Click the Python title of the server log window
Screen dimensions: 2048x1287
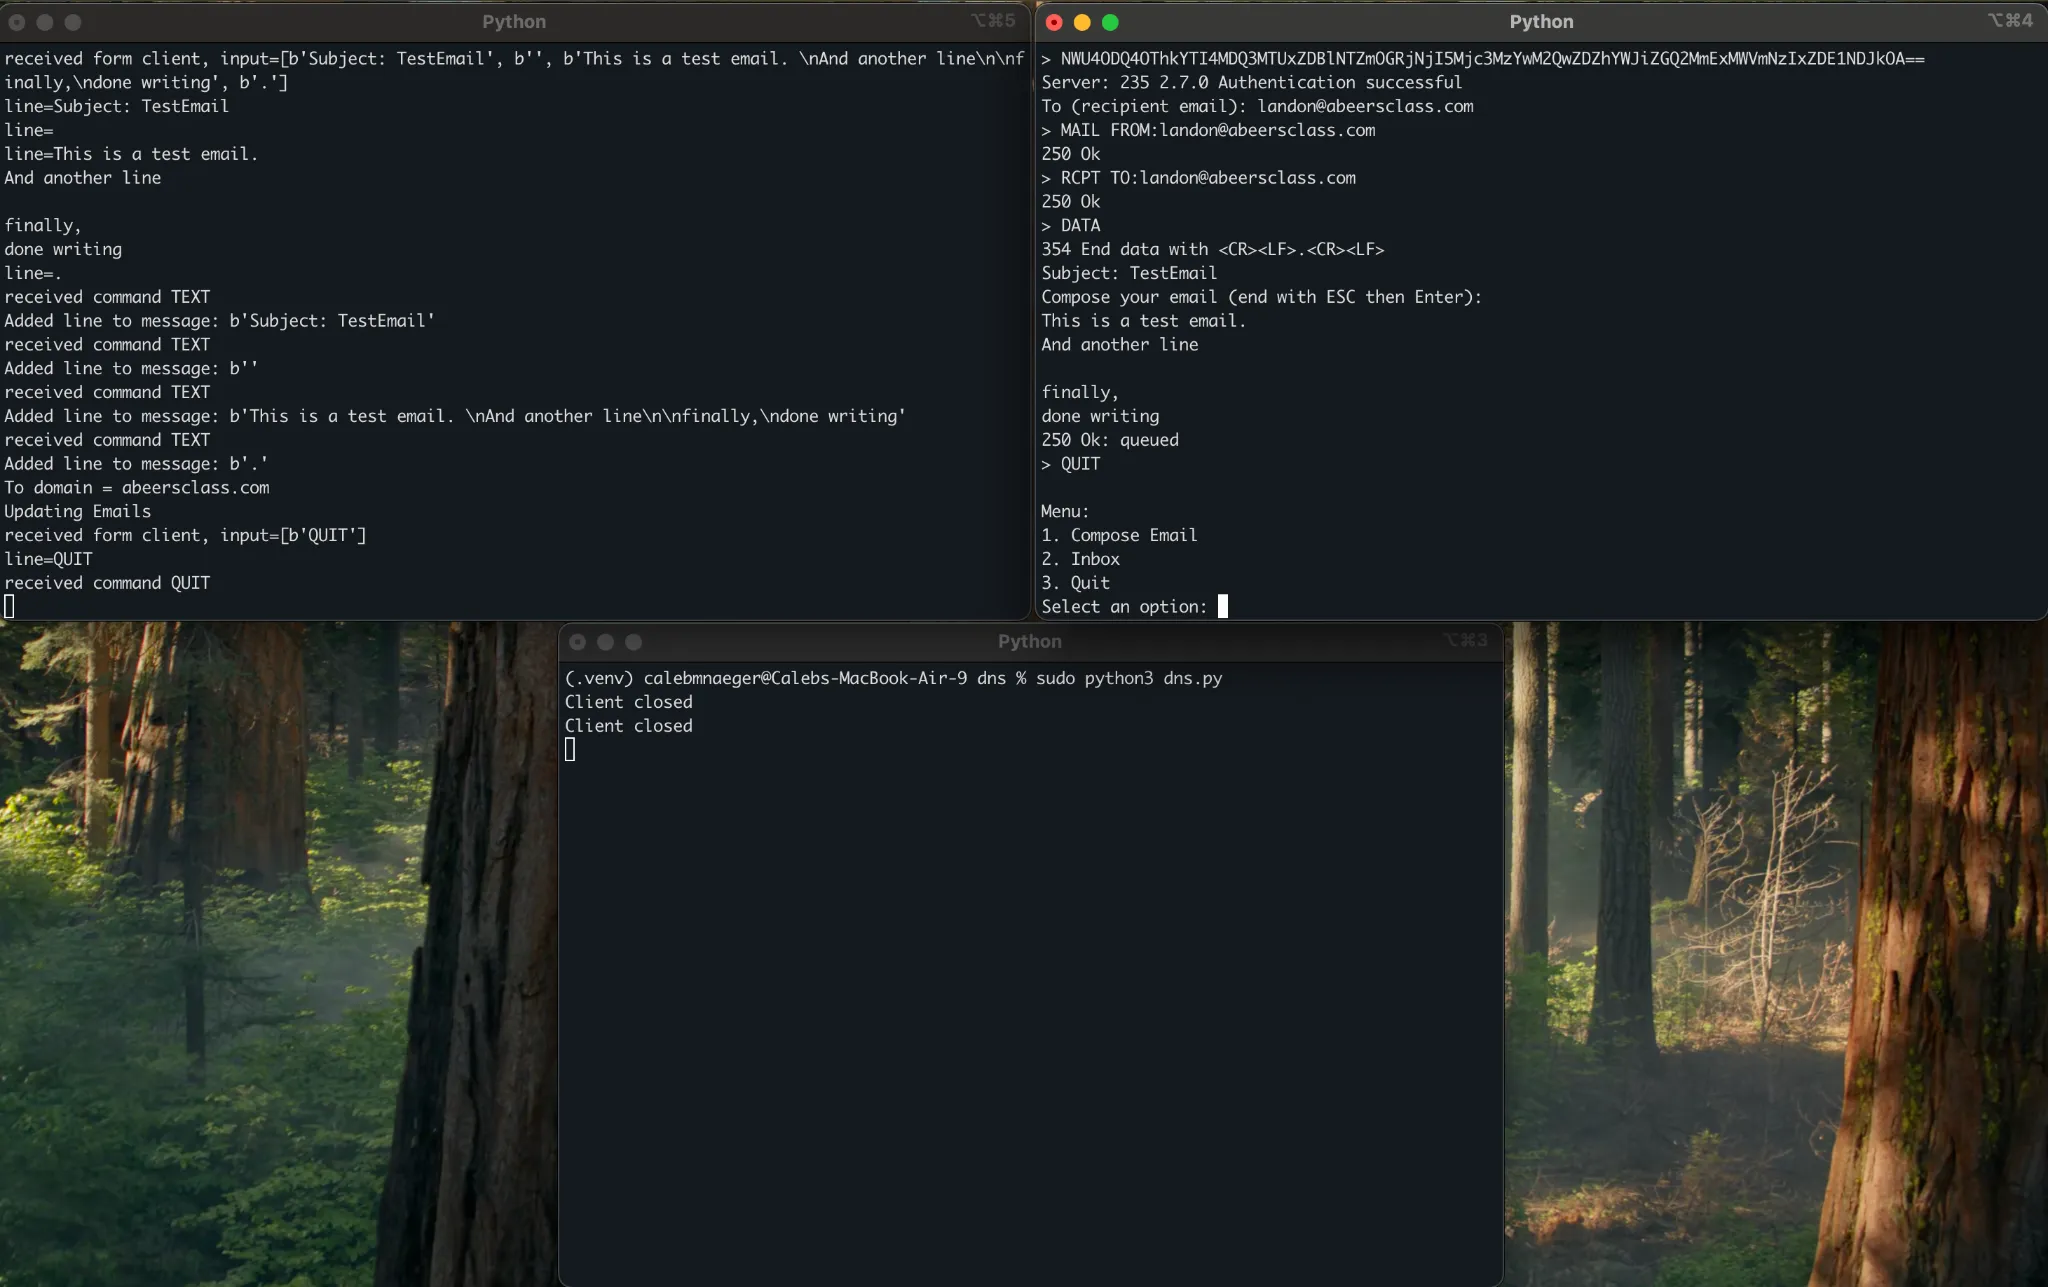pos(514,22)
